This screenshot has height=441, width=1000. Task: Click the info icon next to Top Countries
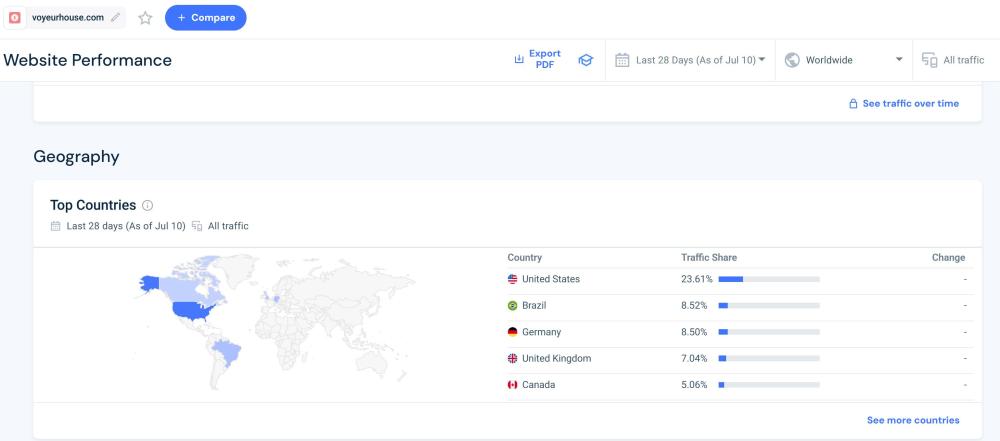click(147, 206)
